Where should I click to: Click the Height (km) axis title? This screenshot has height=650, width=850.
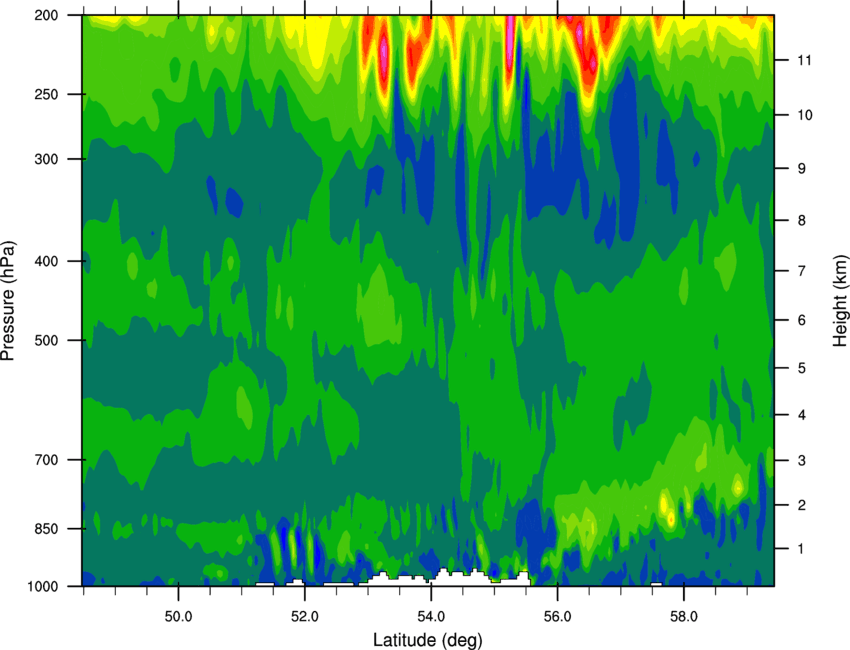point(840,300)
